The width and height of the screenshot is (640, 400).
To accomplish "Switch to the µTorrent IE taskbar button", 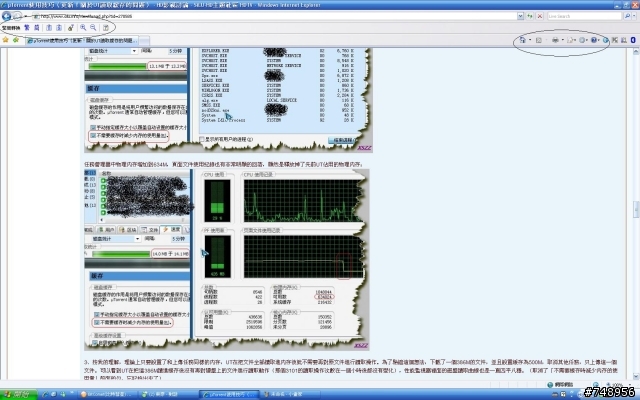I will 229,394.
